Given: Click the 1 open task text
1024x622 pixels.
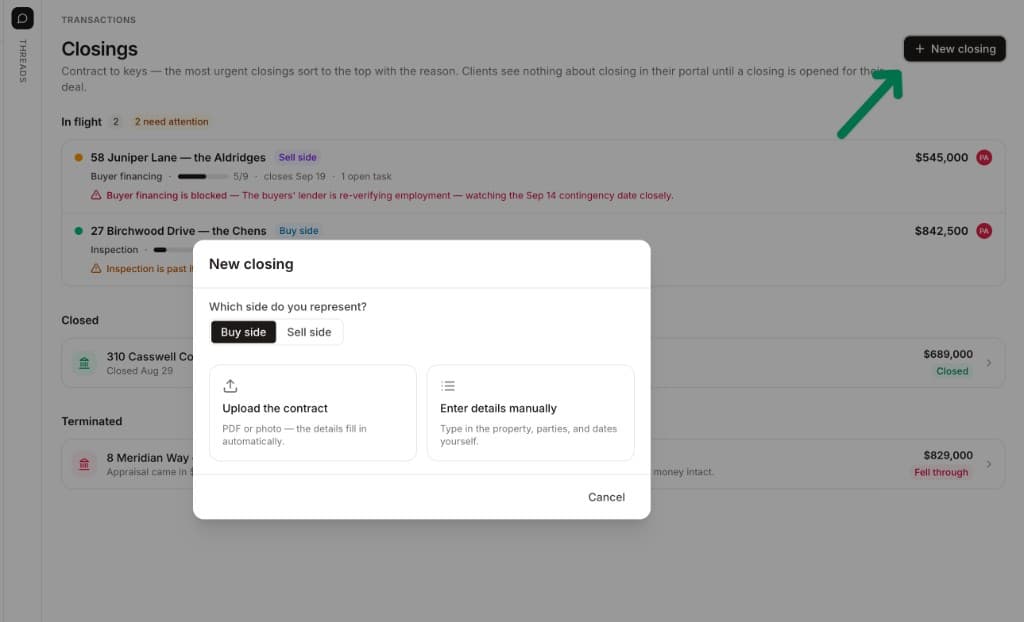Looking at the screenshot, I should (366, 176).
